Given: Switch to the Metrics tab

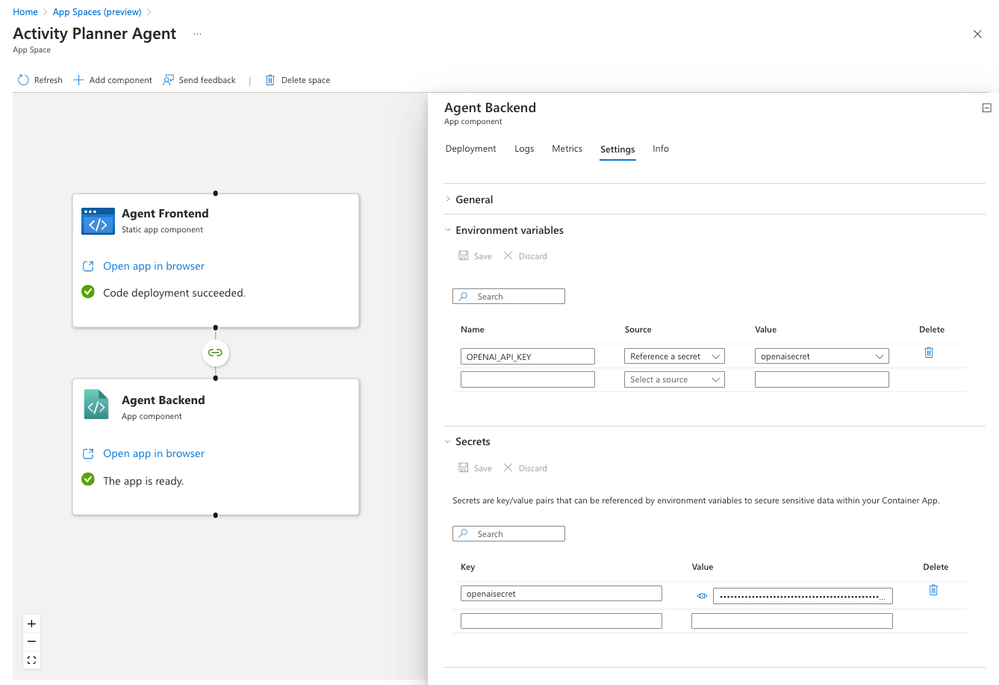Looking at the screenshot, I should [567, 149].
